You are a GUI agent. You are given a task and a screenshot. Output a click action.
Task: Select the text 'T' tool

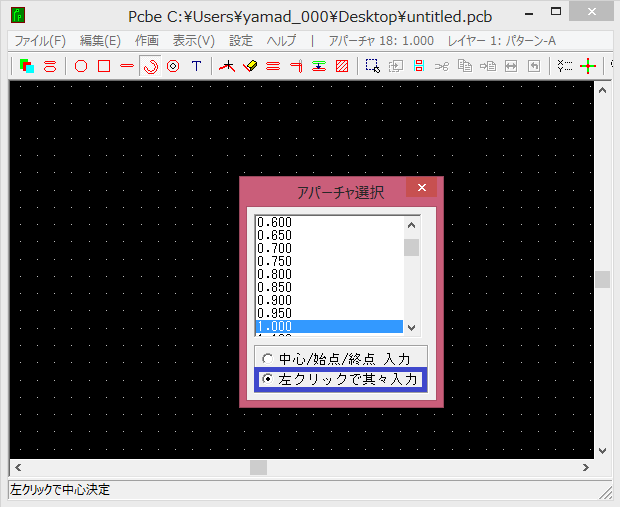pyautogui.click(x=196, y=66)
